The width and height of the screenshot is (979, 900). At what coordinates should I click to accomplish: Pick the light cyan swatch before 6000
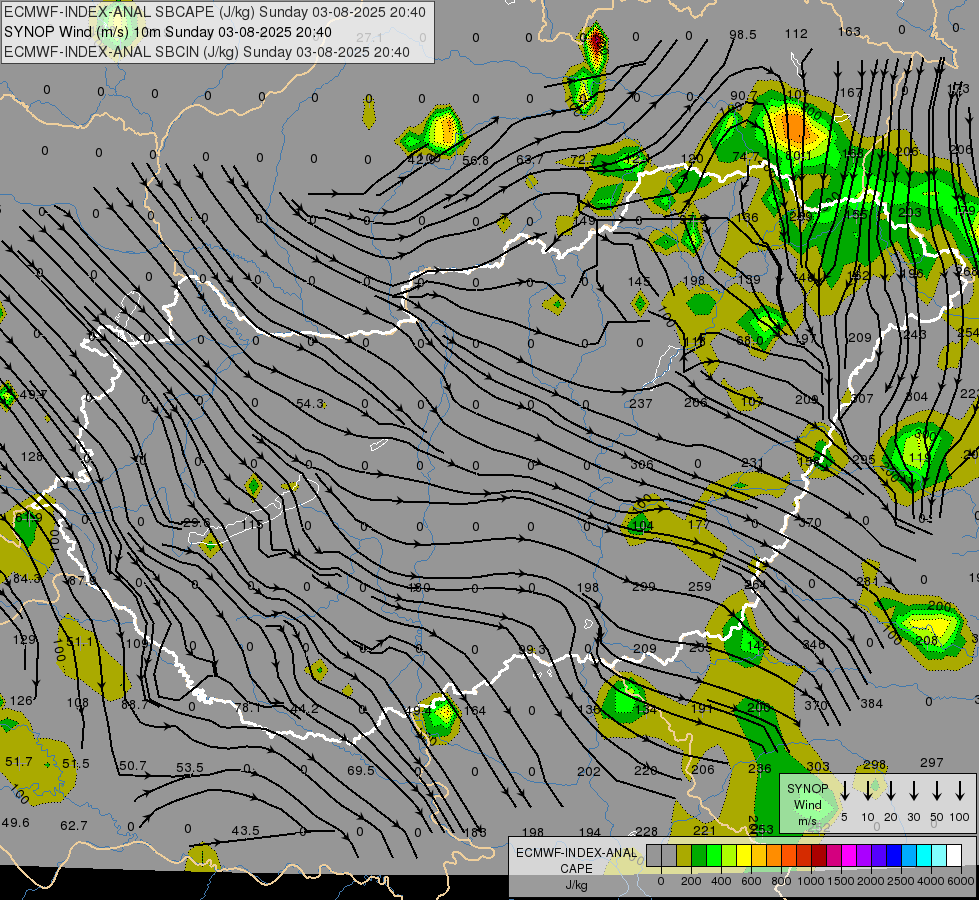(939, 856)
